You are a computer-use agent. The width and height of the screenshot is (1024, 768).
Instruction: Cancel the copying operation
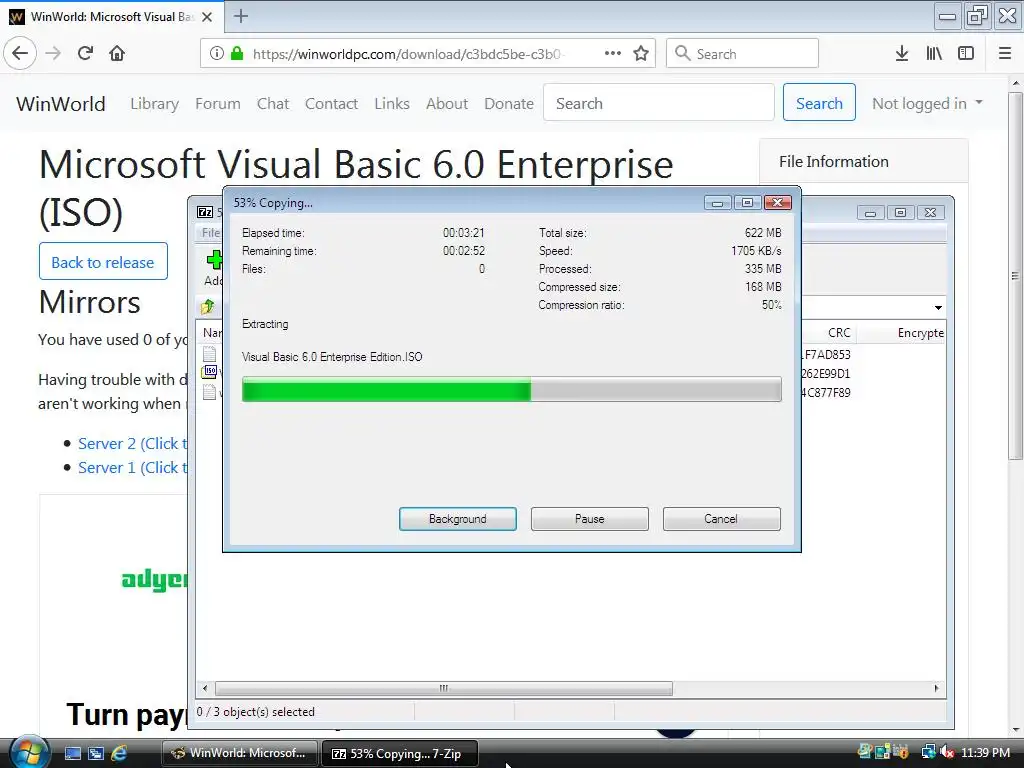tap(722, 519)
